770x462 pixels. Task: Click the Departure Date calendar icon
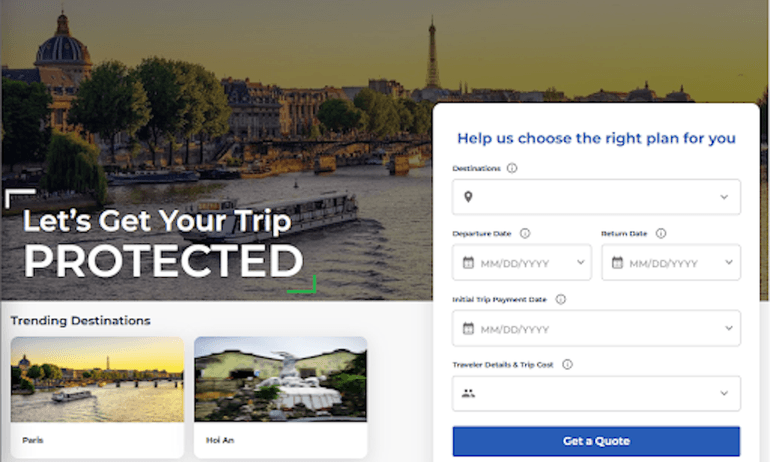pos(468,263)
